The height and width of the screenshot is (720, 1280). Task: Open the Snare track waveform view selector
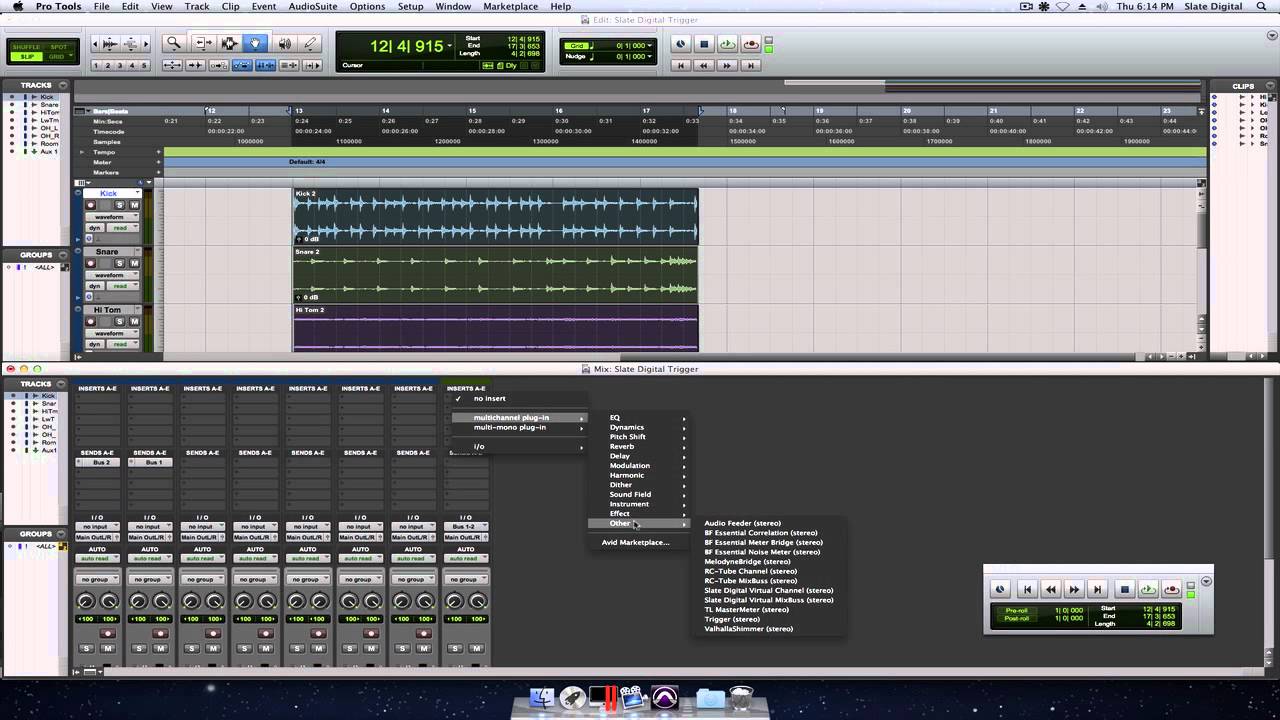coord(112,275)
